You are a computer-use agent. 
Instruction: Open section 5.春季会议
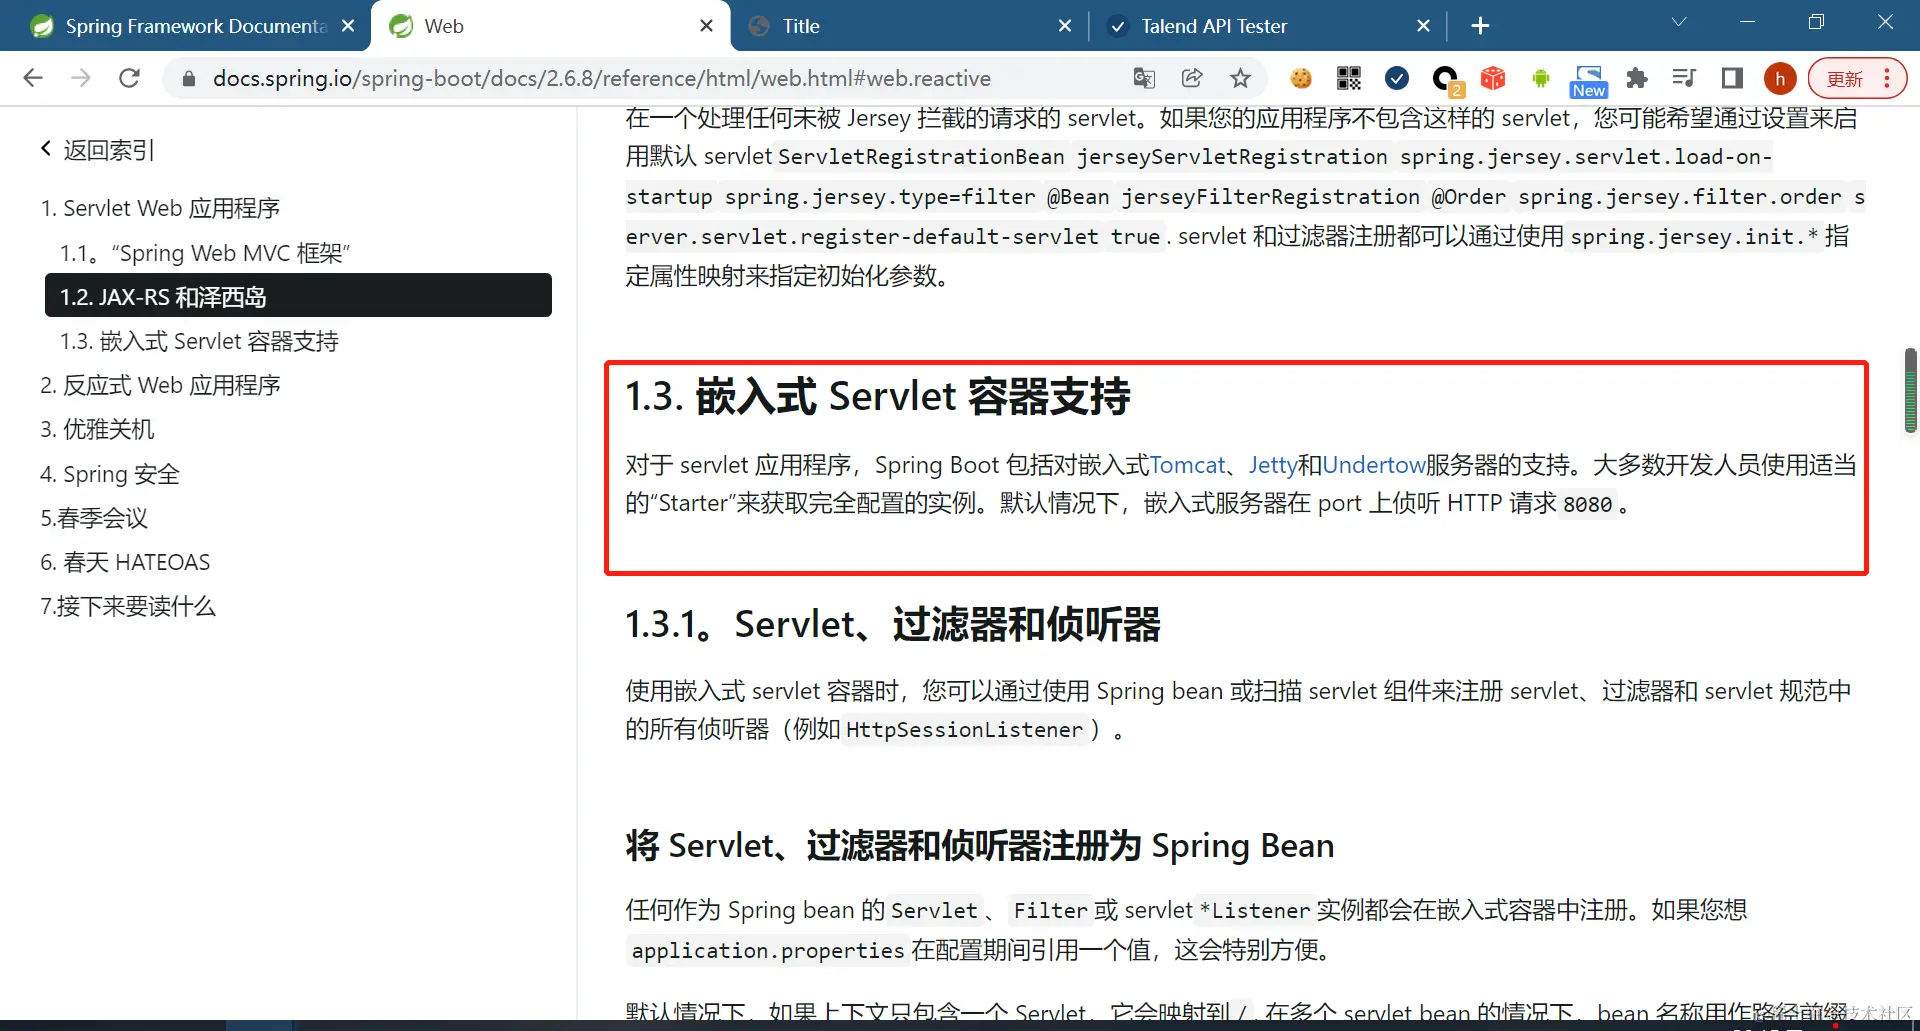point(94,518)
